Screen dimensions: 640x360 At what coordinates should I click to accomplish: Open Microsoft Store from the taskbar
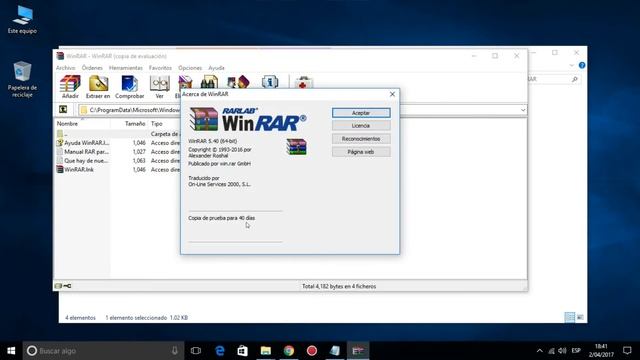click(242, 351)
